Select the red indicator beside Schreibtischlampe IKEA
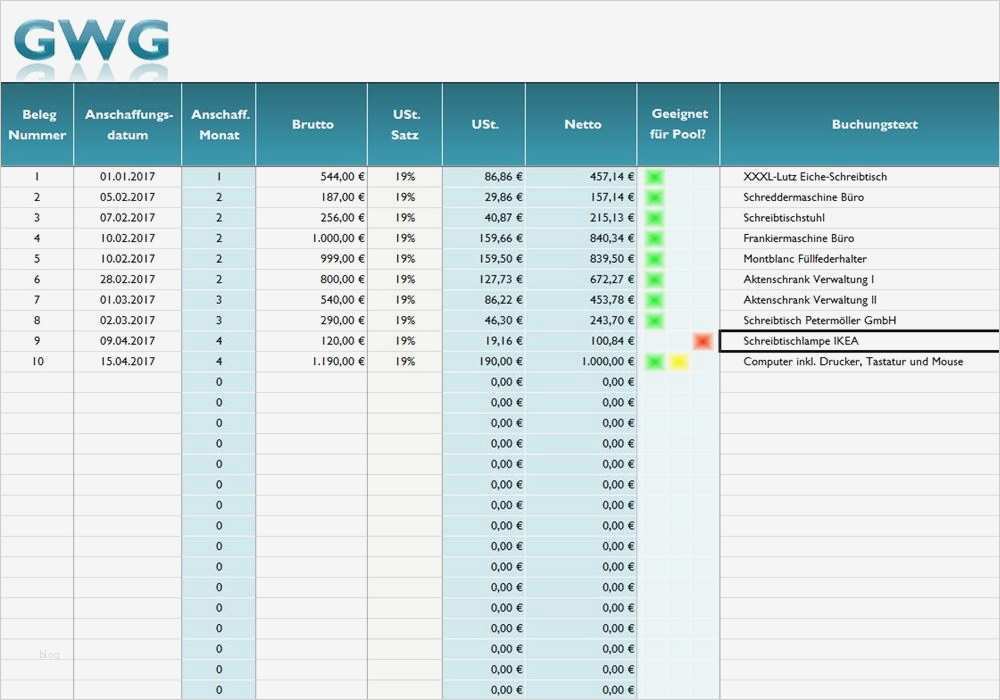 702,341
